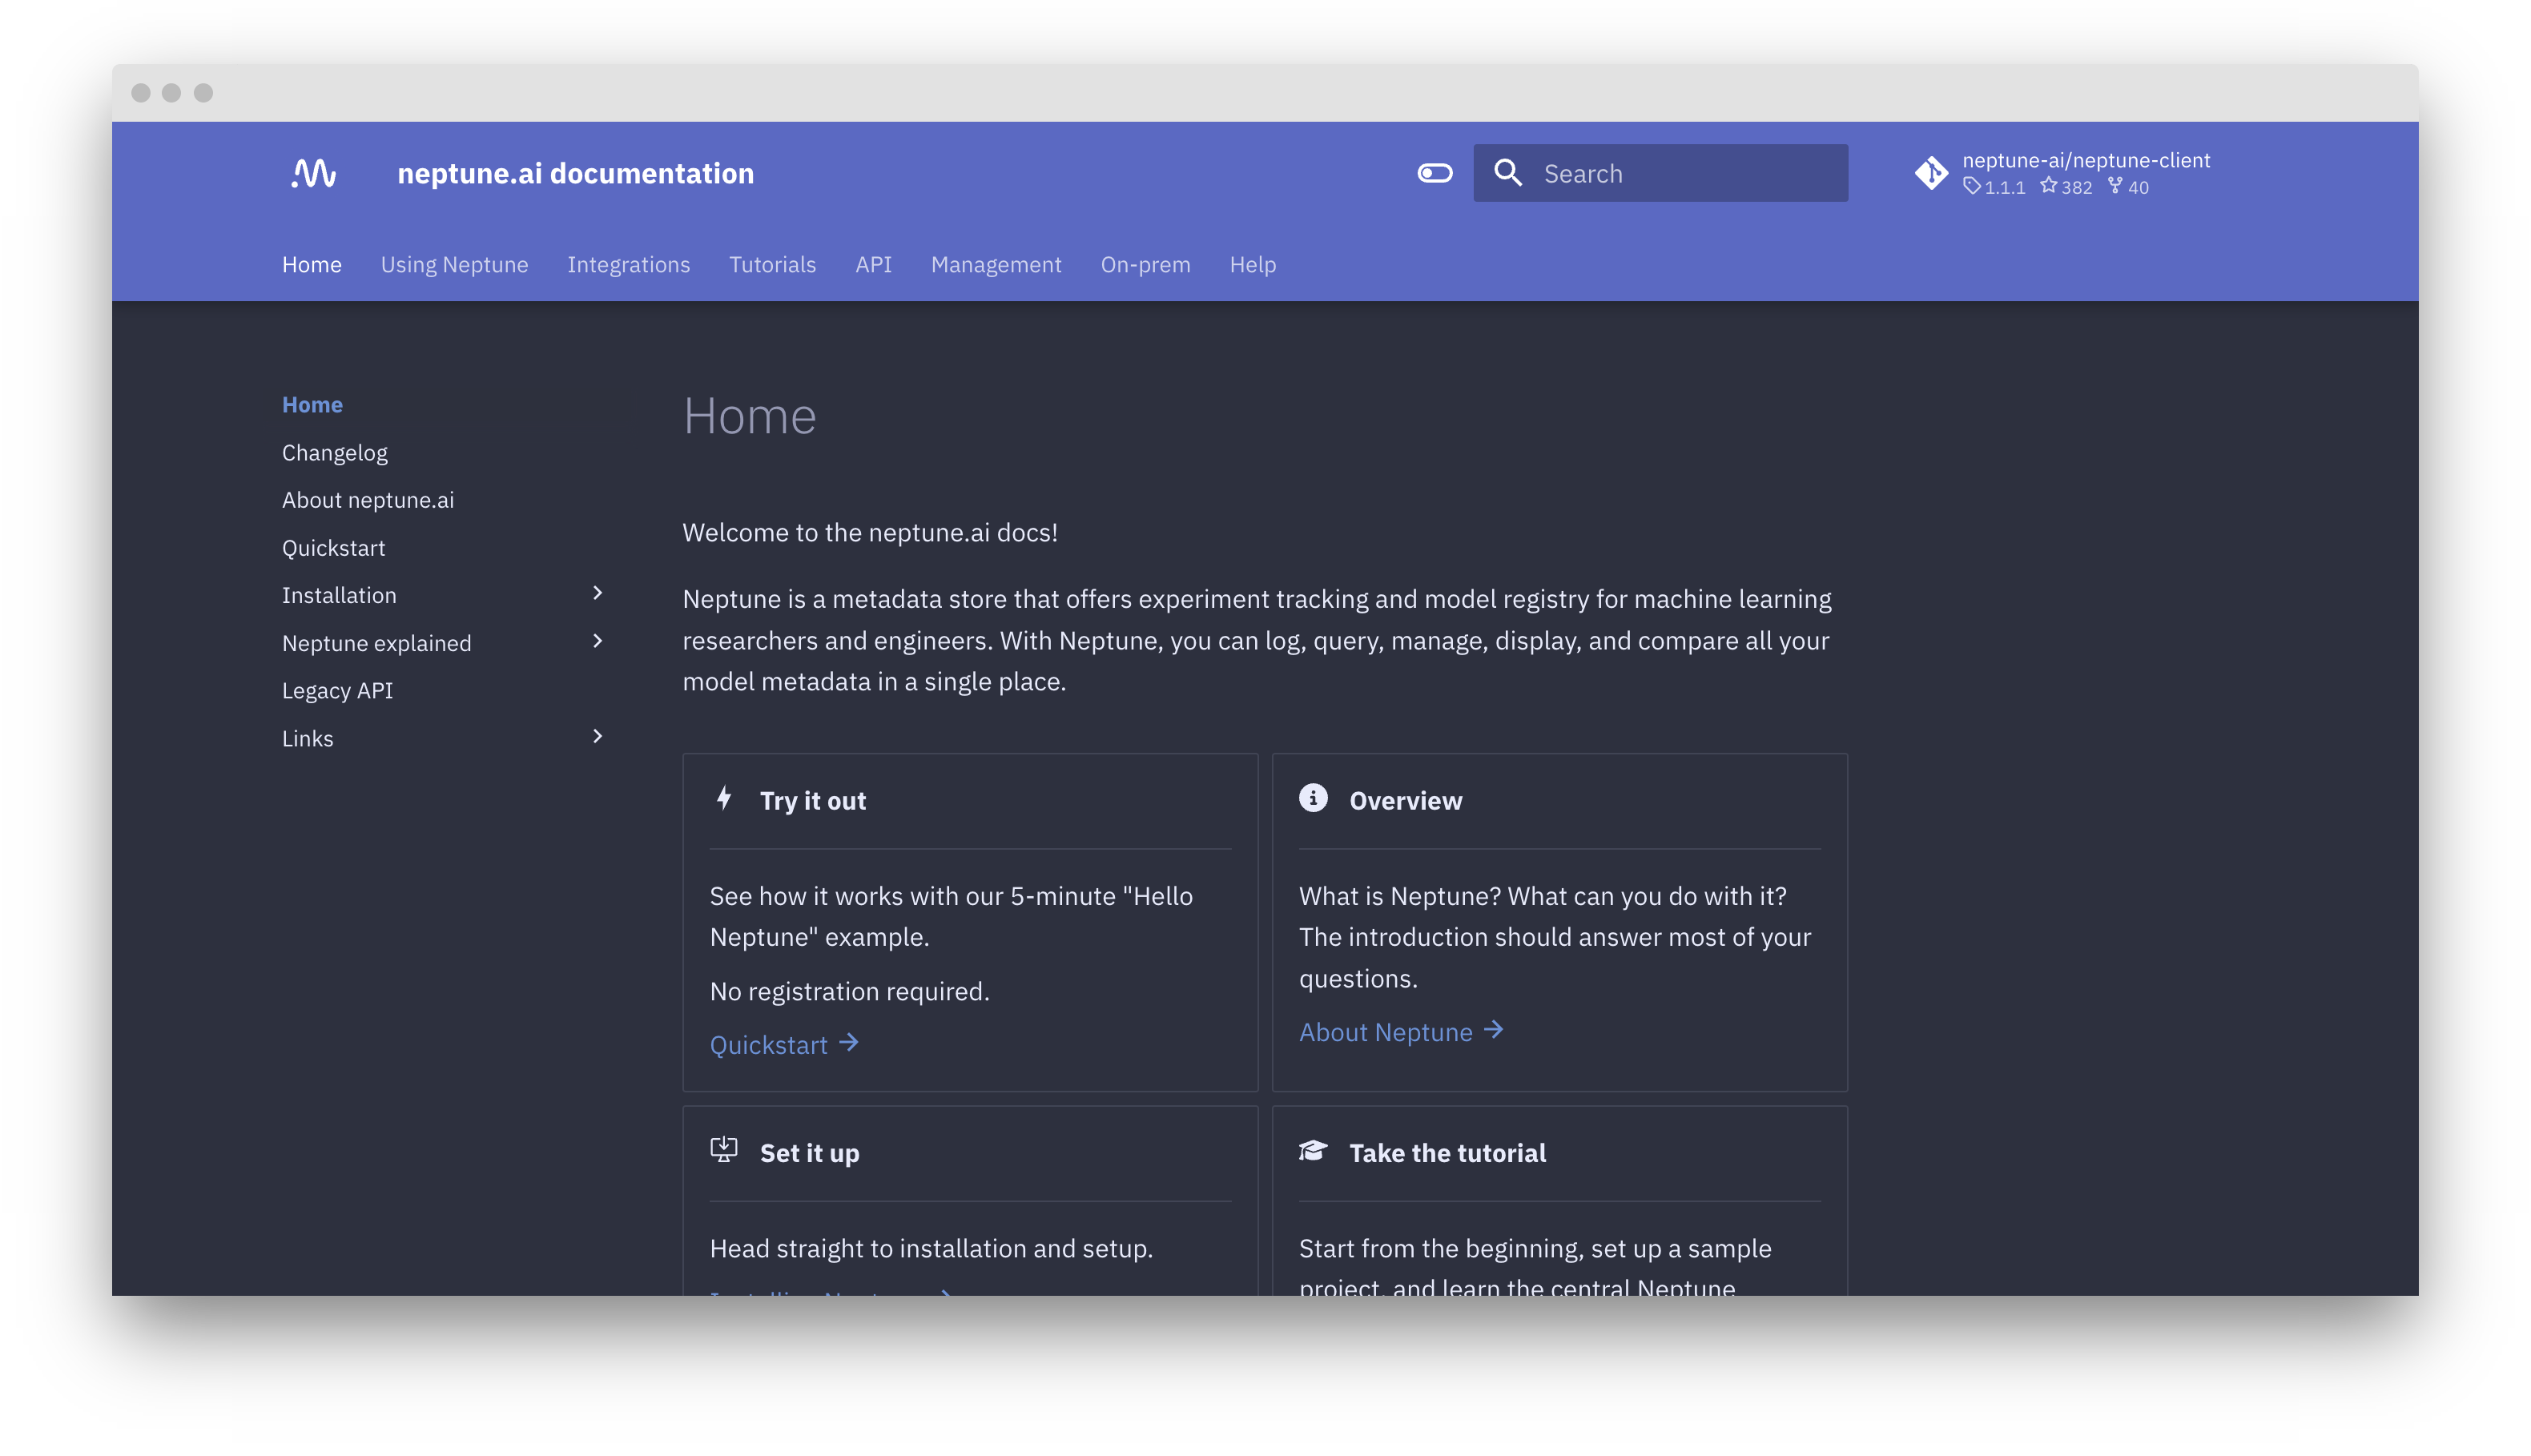Click the Set it up card heading
2531x1456 pixels.
tap(809, 1154)
